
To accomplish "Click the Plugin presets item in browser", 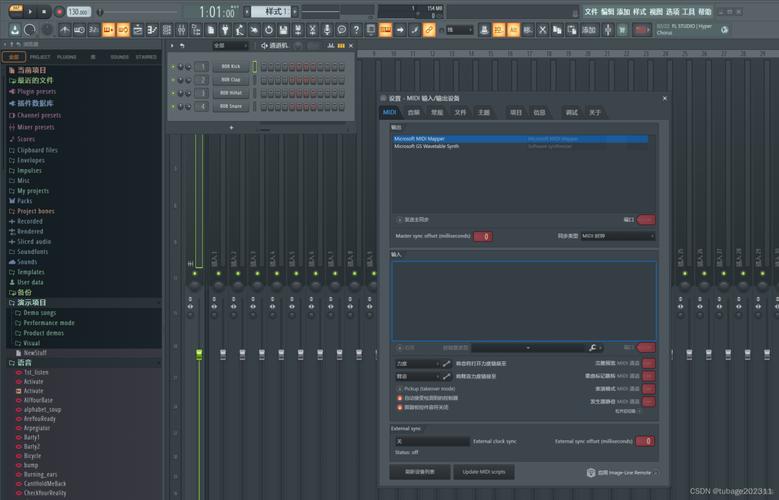I will pyautogui.click(x=36, y=92).
